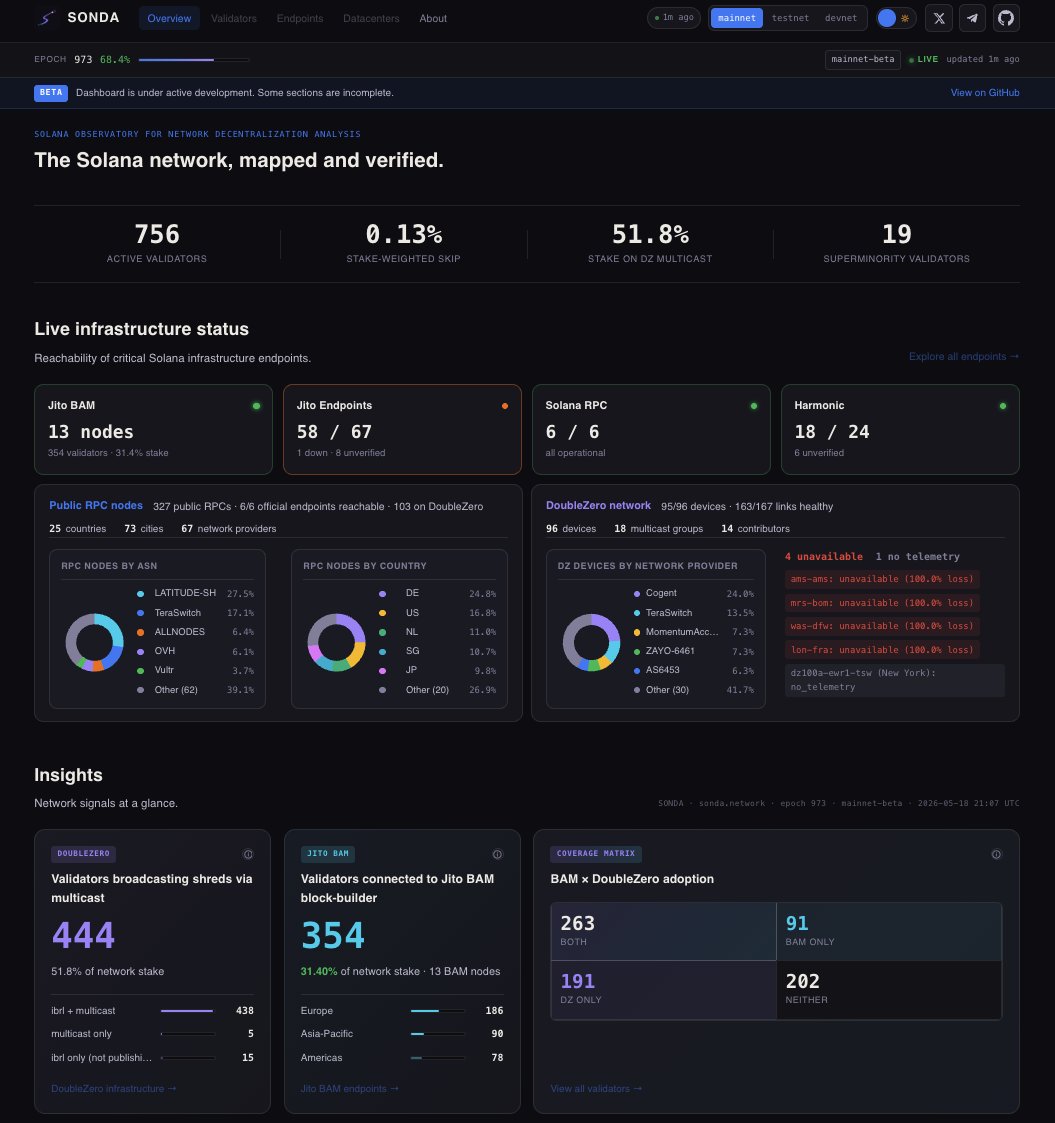Open the DoubleZero network link
The width and height of the screenshot is (1055, 1123).
598,505
